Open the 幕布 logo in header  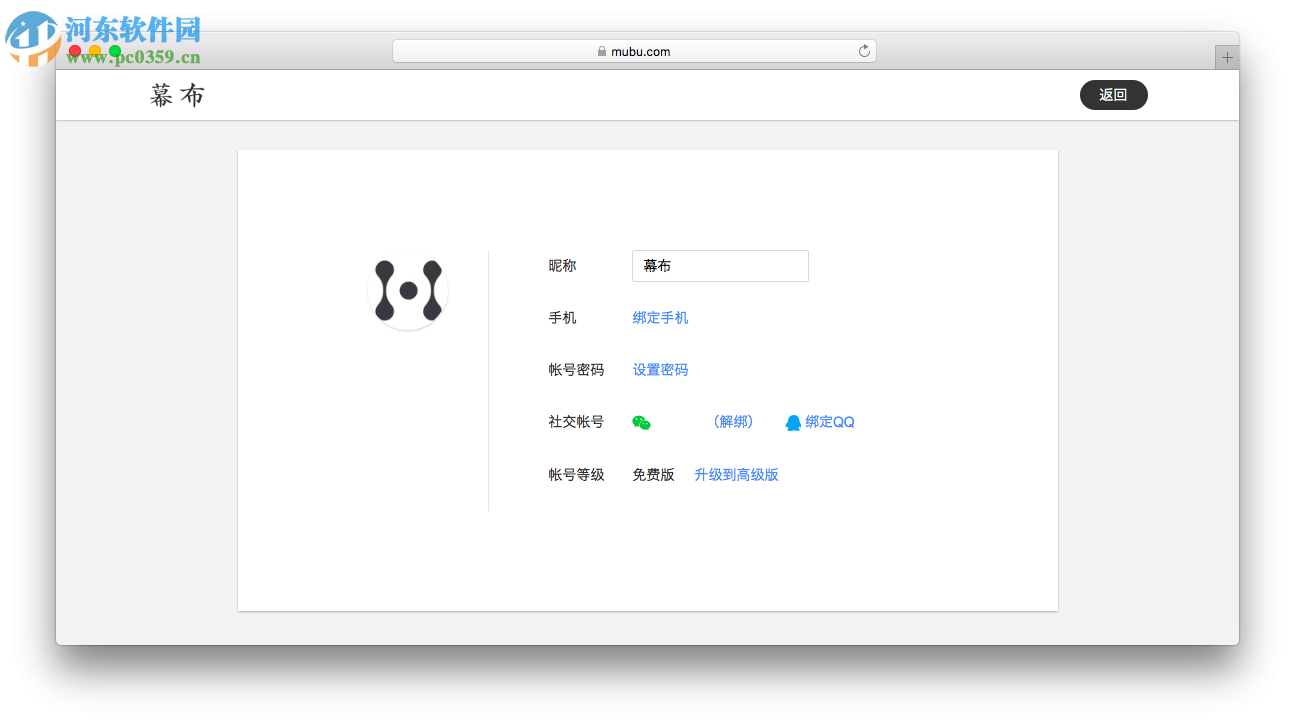[178, 95]
